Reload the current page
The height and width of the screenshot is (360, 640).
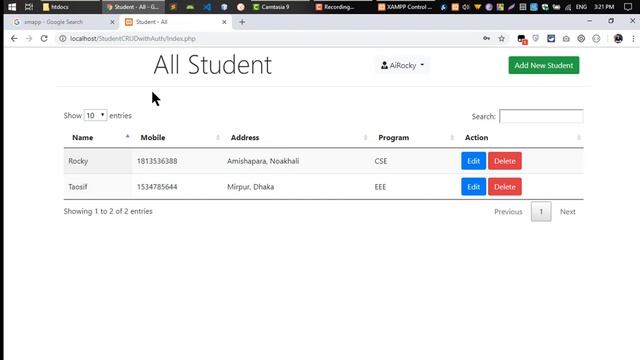[44, 38]
